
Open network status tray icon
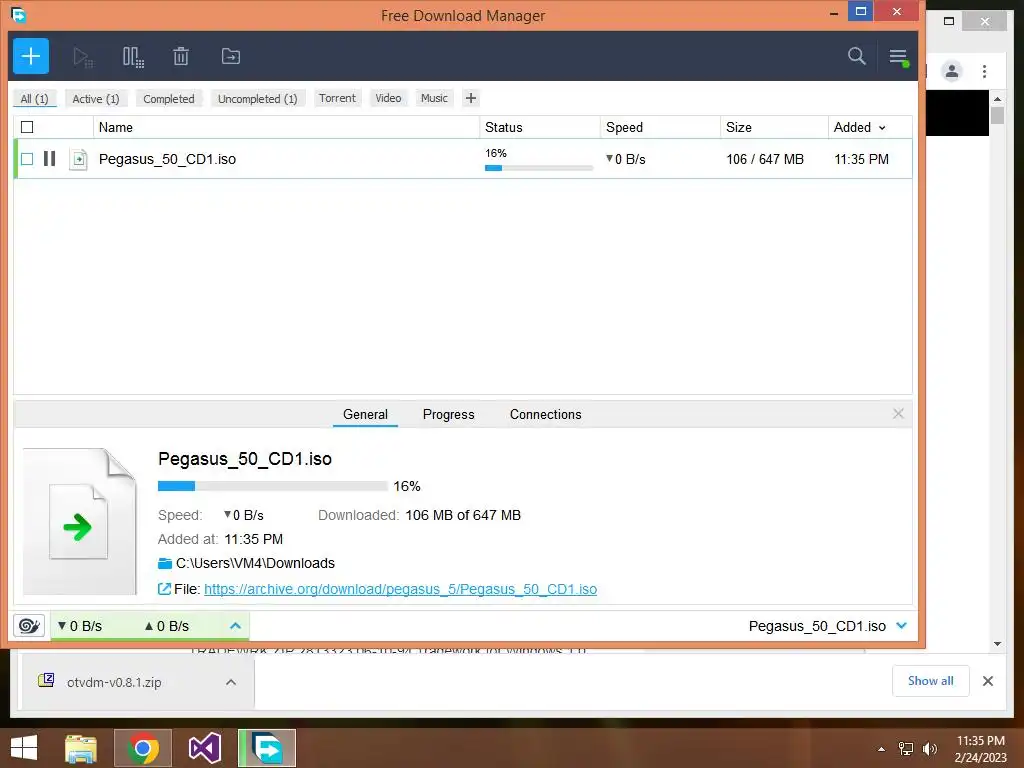click(x=906, y=749)
